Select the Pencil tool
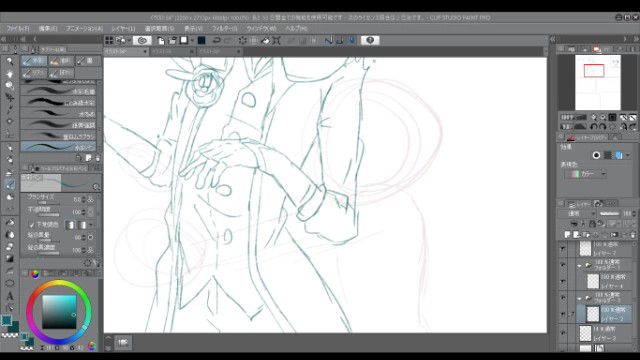The height and width of the screenshot is (360, 640). click(x=9, y=160)
